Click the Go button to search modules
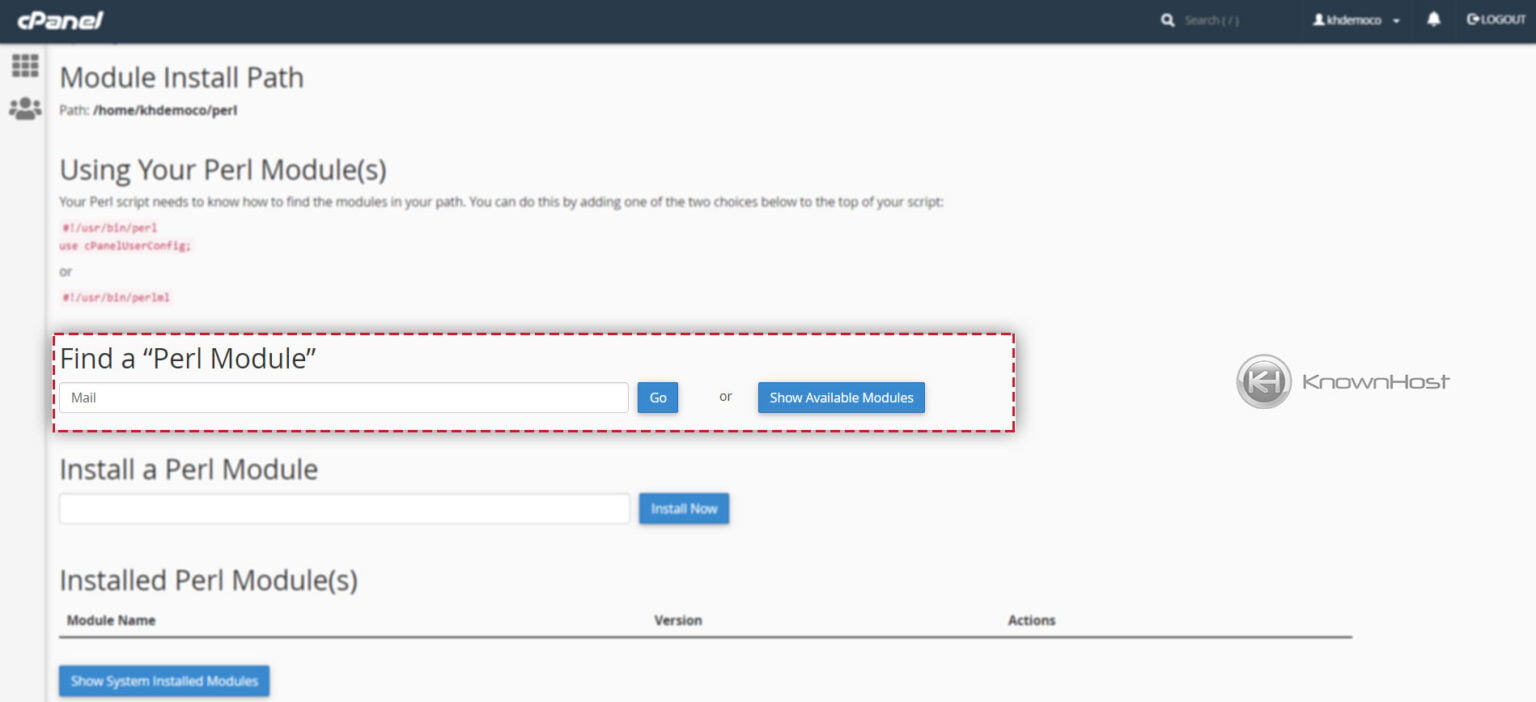Screen dimensions: 1536x702 click(656, 397)
